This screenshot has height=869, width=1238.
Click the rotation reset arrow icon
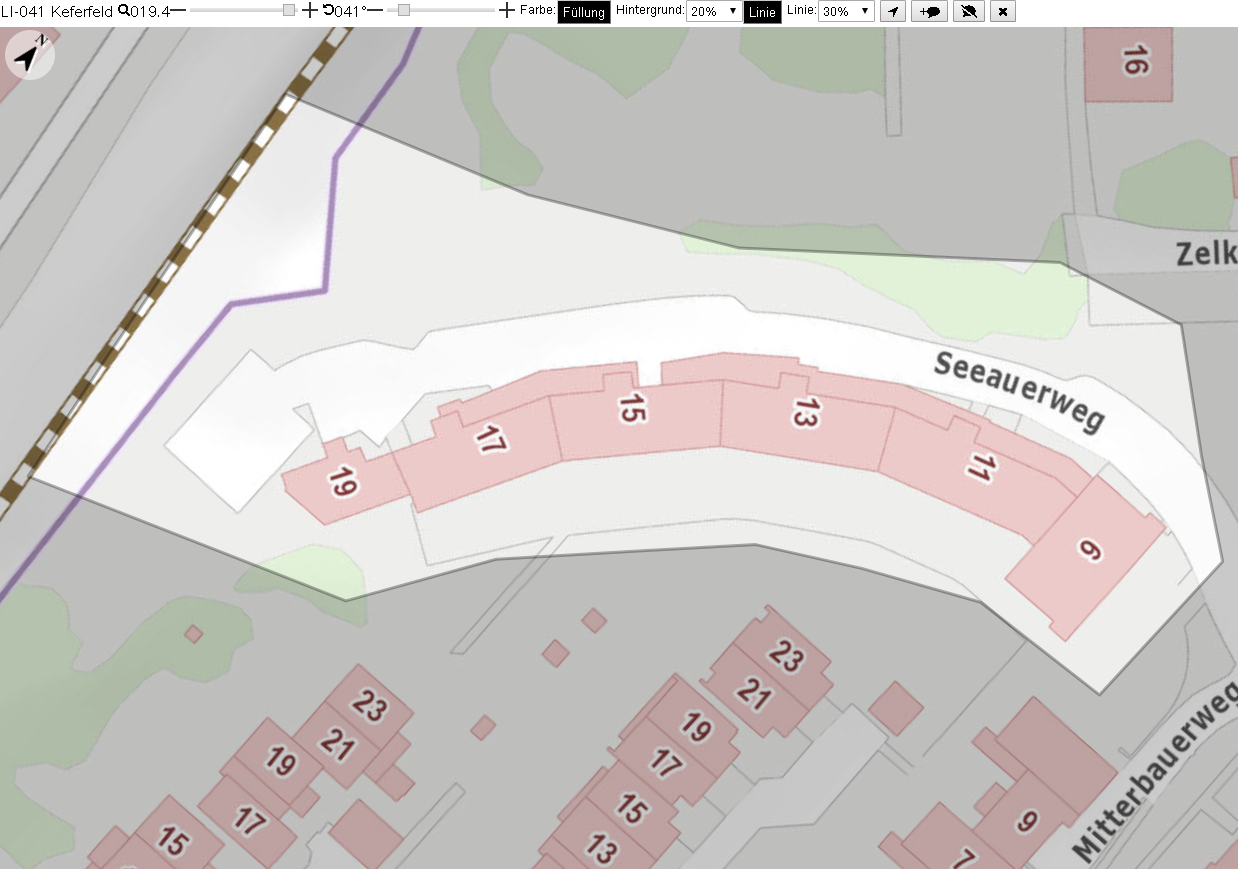click(x=328, y=11)
